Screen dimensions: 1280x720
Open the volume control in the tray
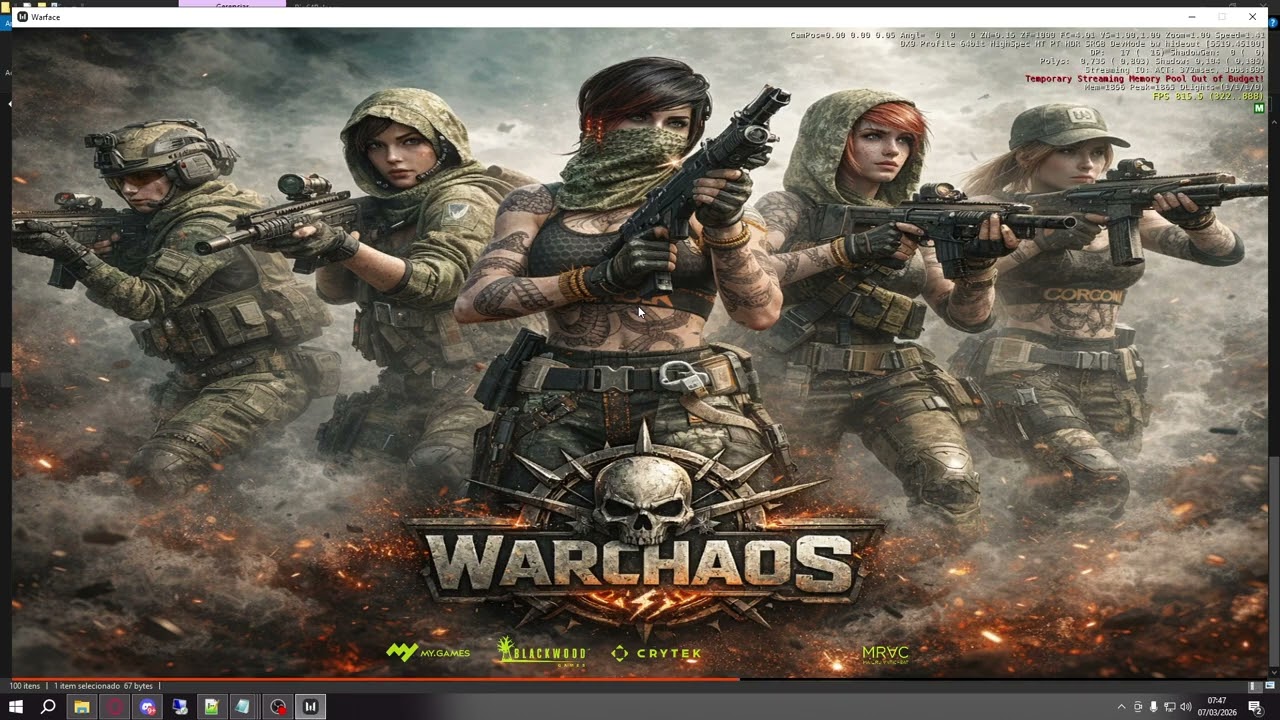point(1186,707)
